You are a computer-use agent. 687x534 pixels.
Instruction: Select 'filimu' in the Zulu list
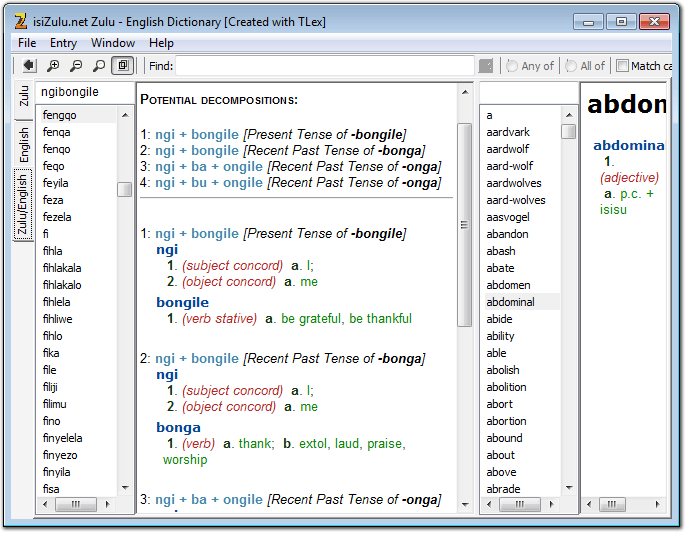55,404
